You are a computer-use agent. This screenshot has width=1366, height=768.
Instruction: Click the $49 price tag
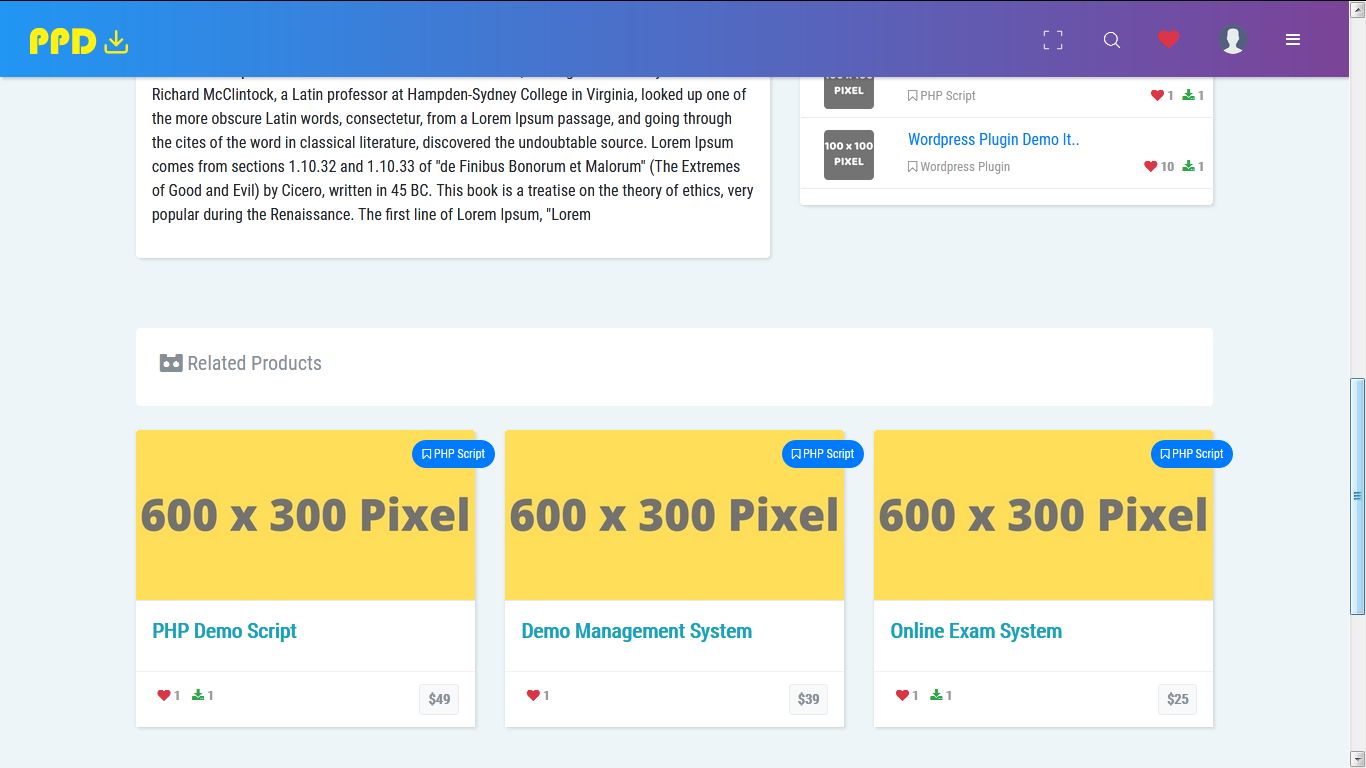[438, 699]
